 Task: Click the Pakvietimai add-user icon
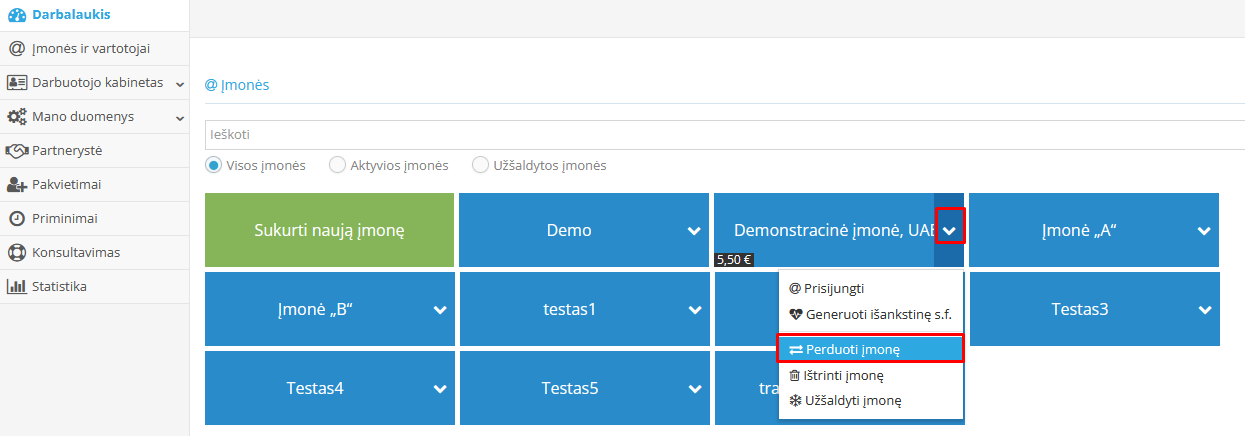coord(17,184)
